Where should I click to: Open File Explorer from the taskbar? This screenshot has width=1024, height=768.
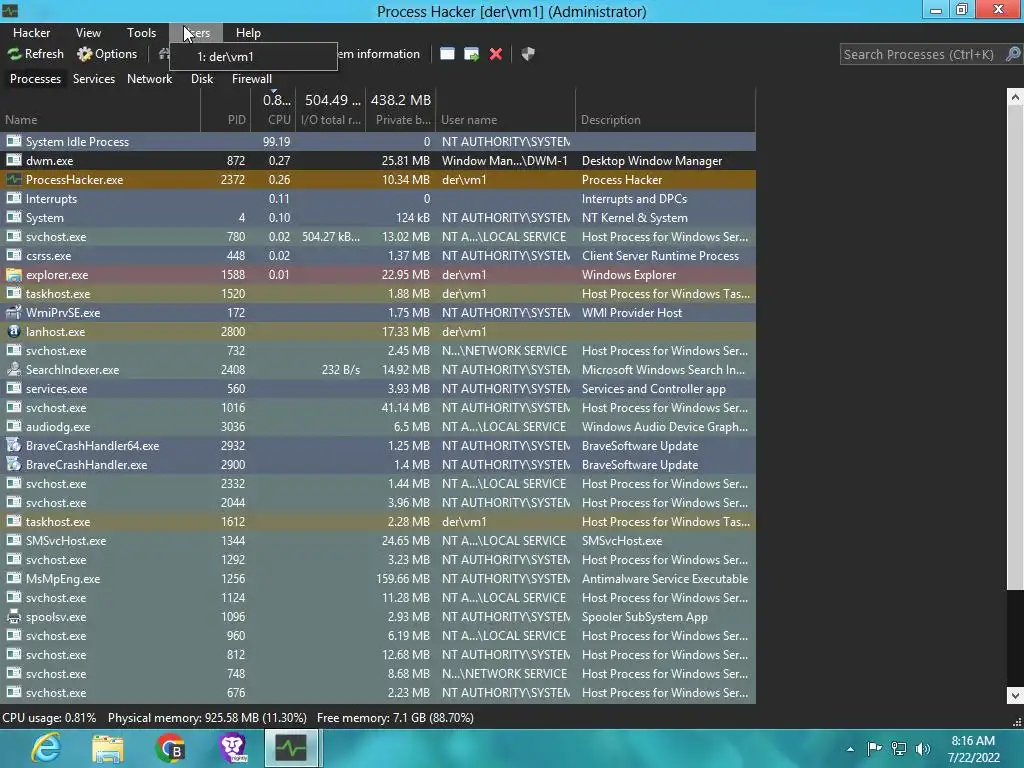[x=108, y=748]
